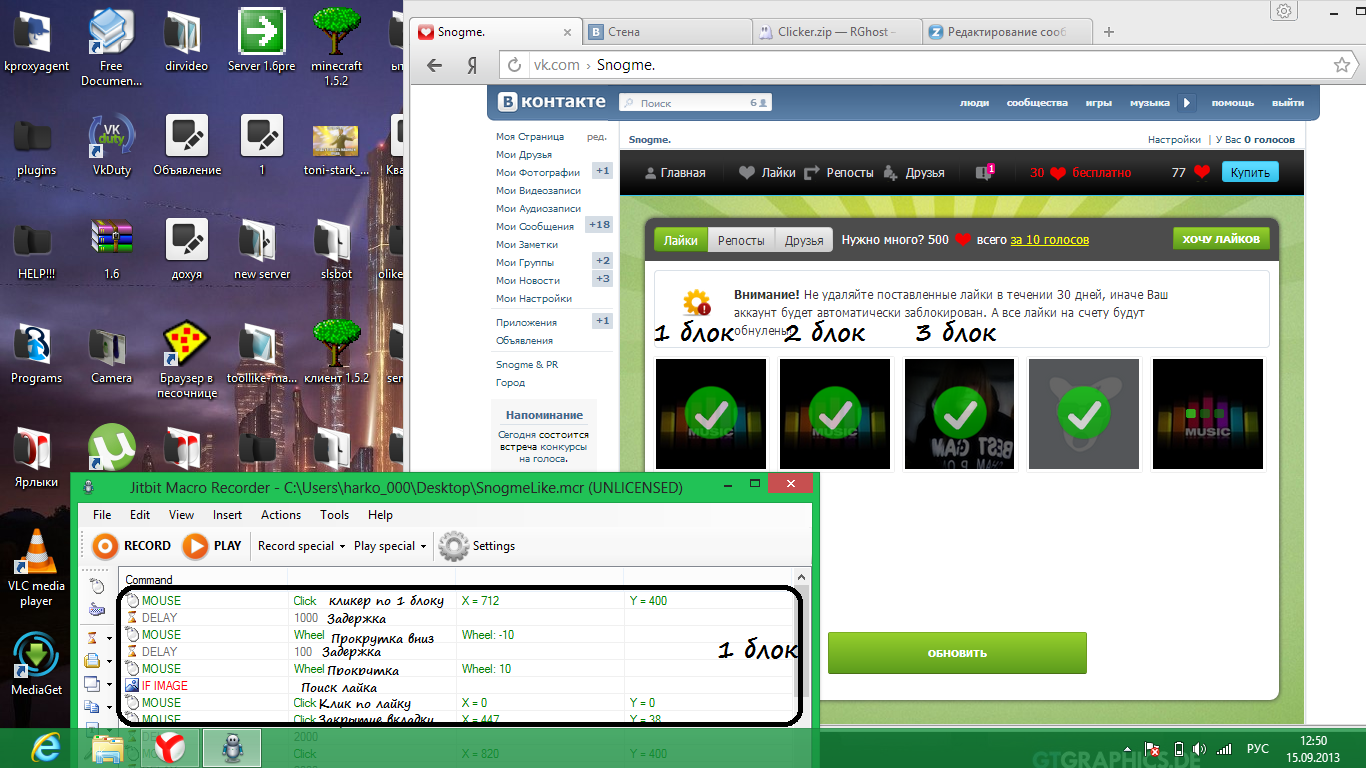The image size is (1366, 768).
Task: Click the VK music player play arrow
Action: 1186,102
